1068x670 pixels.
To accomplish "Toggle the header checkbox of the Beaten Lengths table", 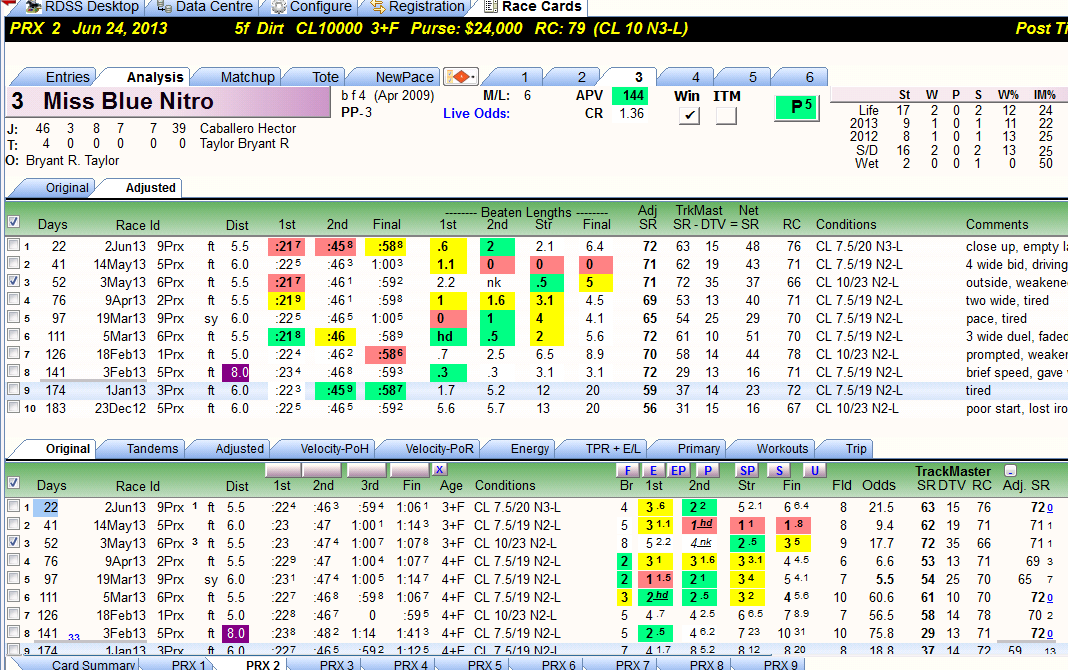I will click(13, 222).
